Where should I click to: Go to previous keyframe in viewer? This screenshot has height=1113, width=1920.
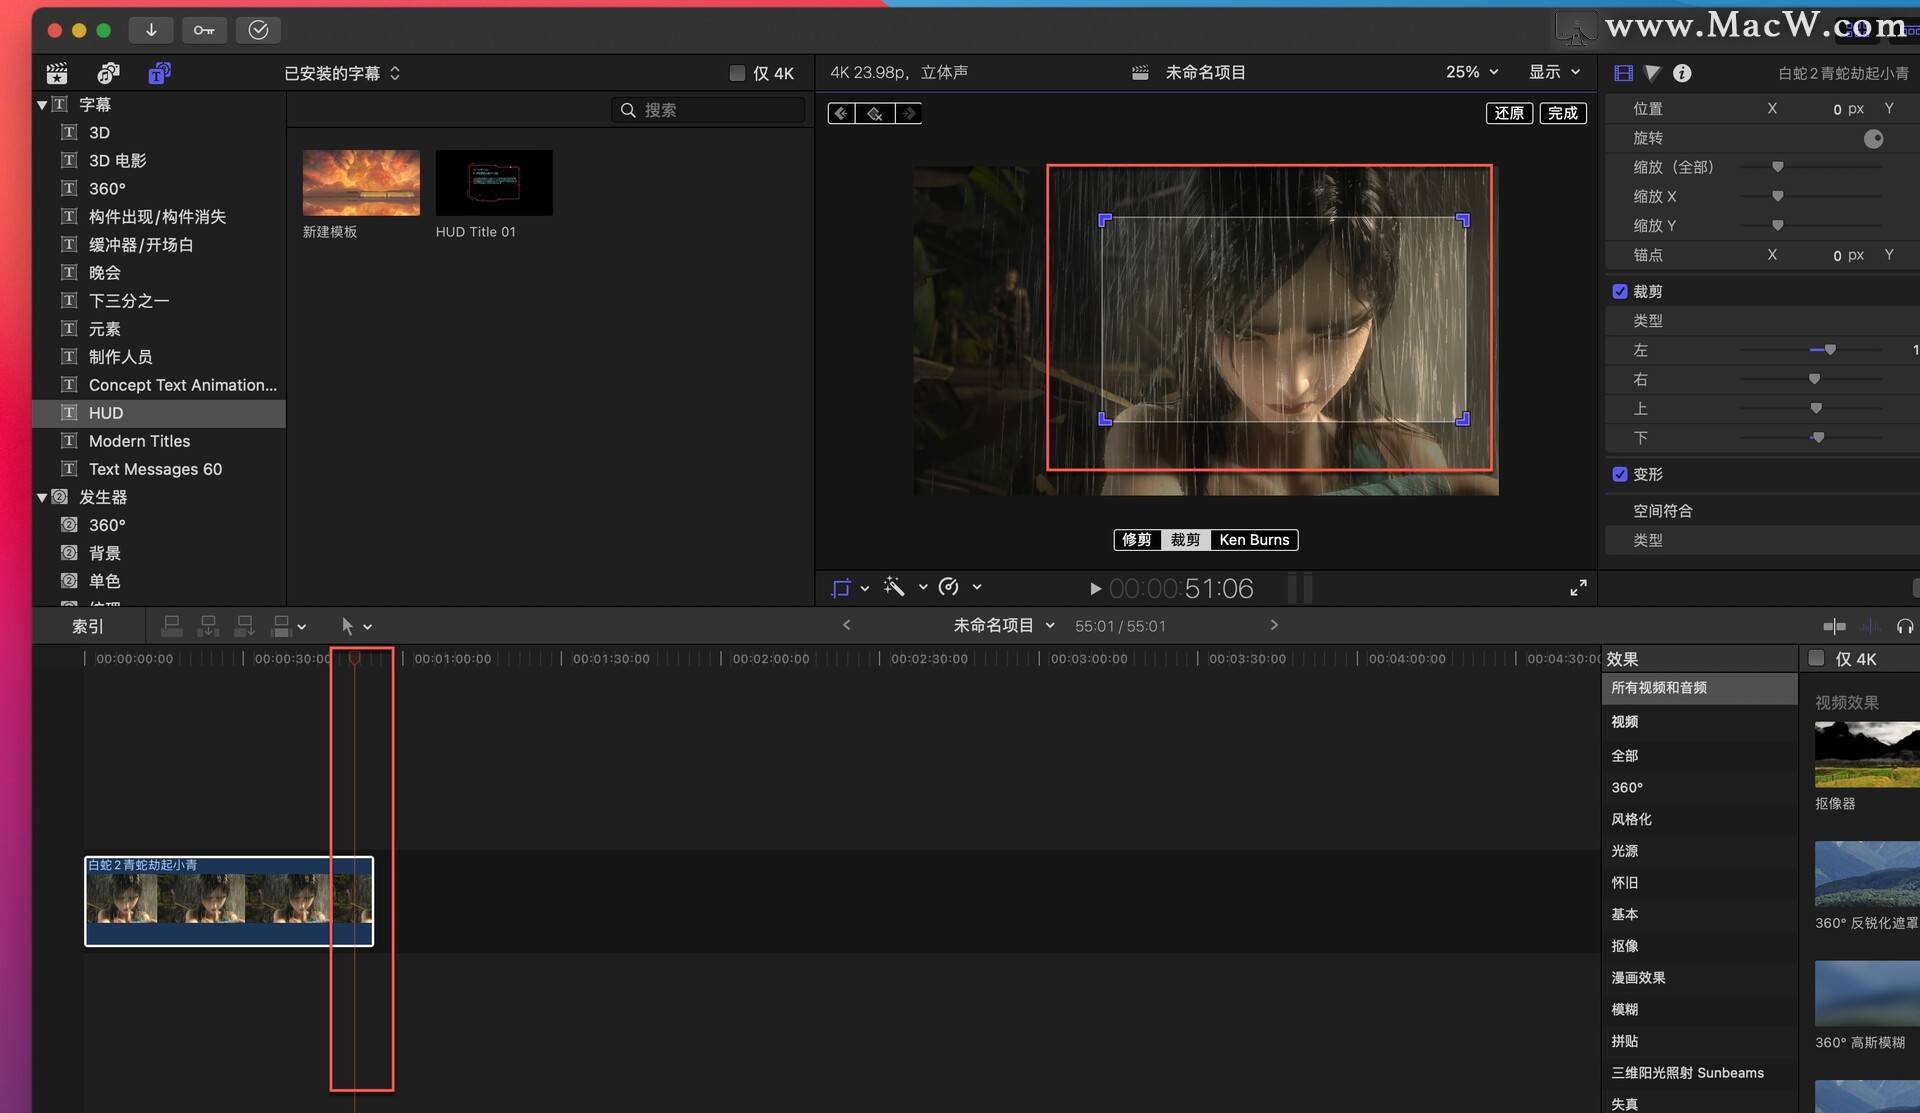point(841,113)
